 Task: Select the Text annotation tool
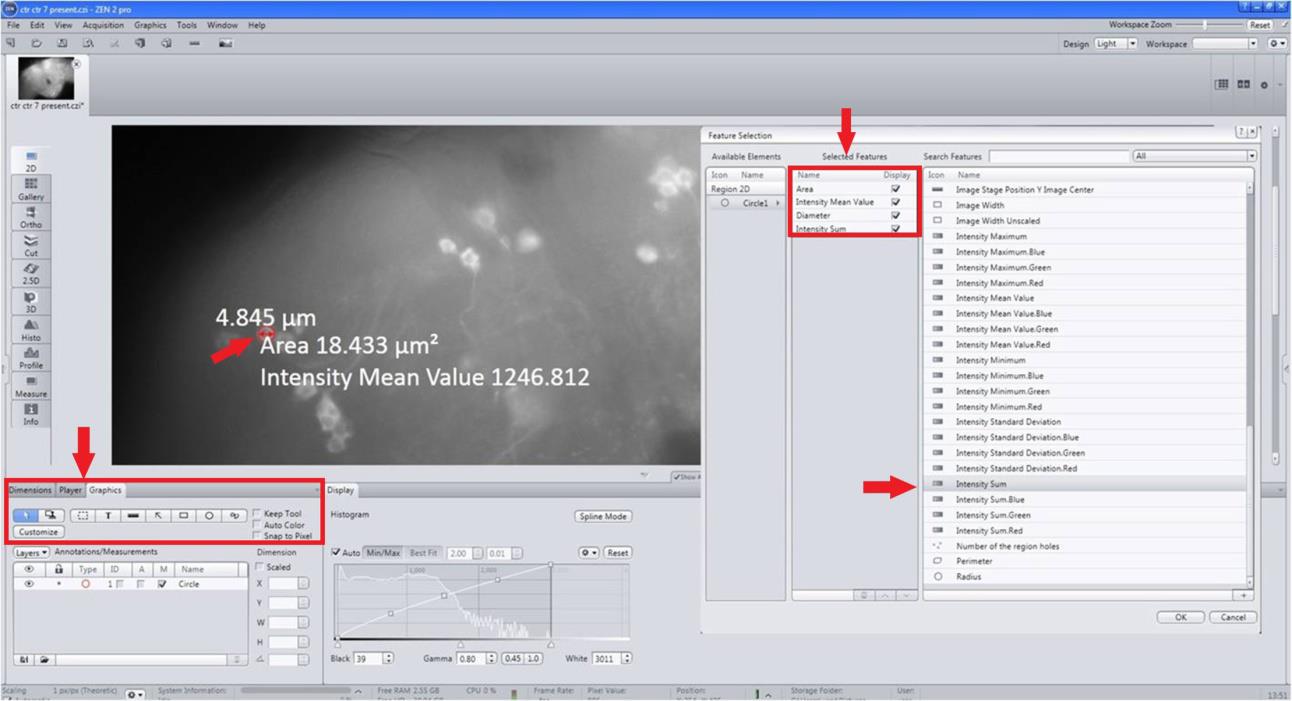(x=108, y=516)
